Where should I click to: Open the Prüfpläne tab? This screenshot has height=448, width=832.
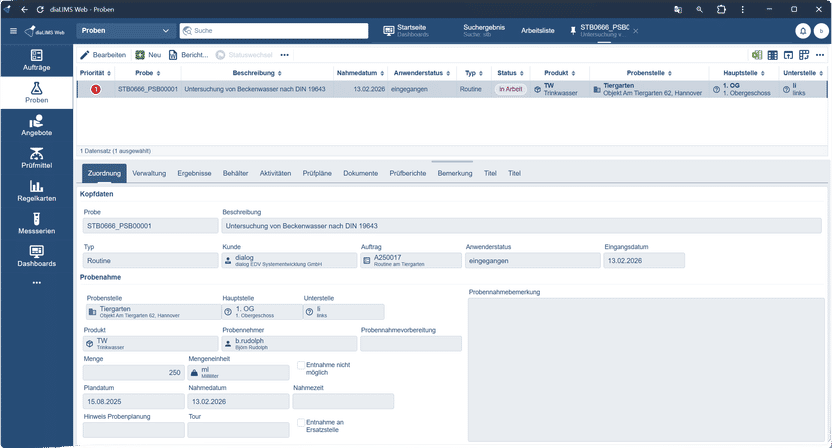pos(317,173)
